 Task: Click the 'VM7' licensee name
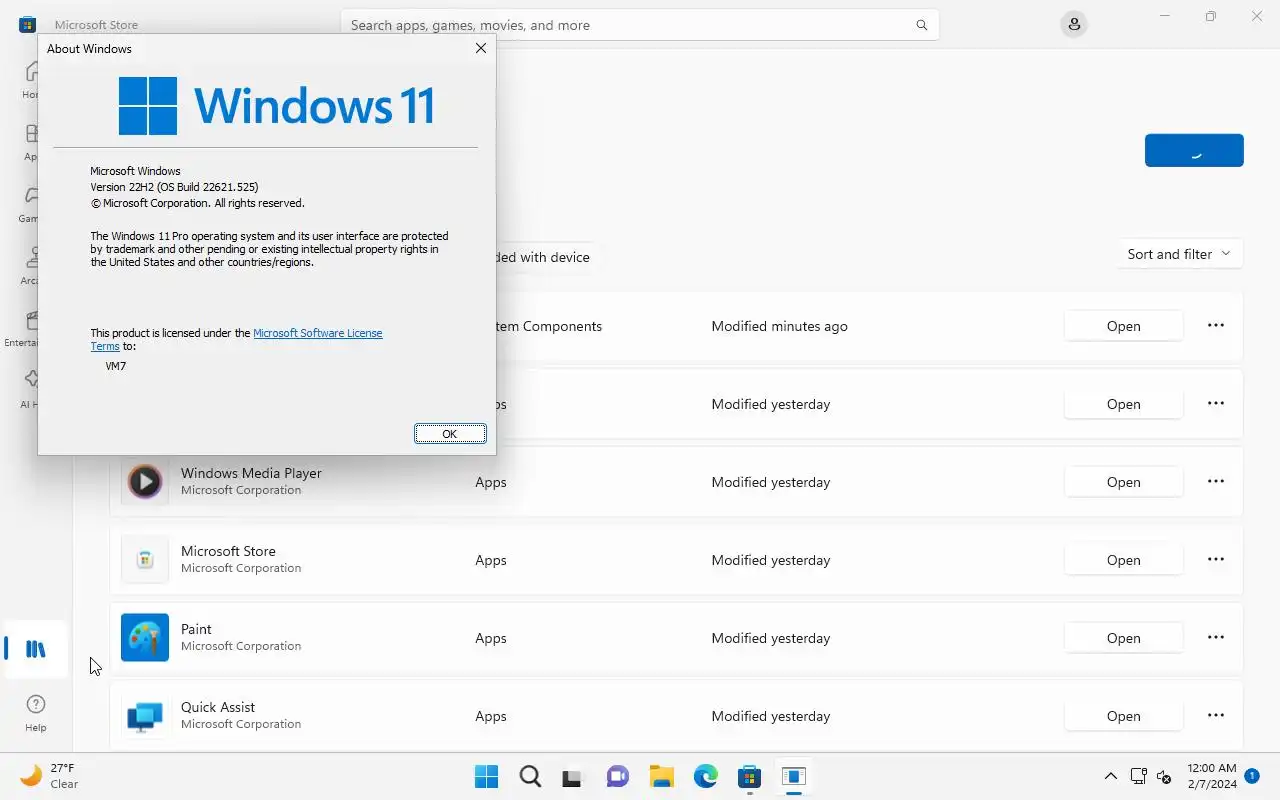[116, 366]
